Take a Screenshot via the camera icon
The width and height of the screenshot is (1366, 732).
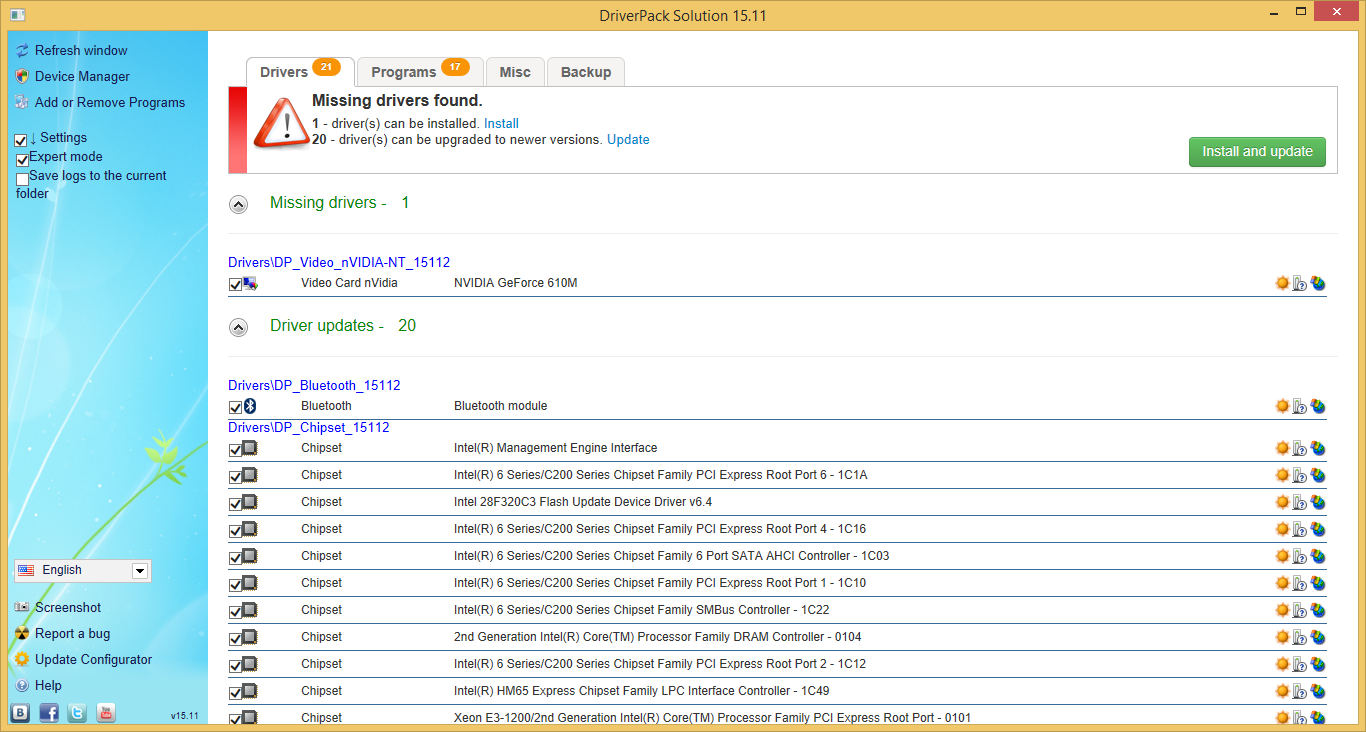[x=22, y=607]
